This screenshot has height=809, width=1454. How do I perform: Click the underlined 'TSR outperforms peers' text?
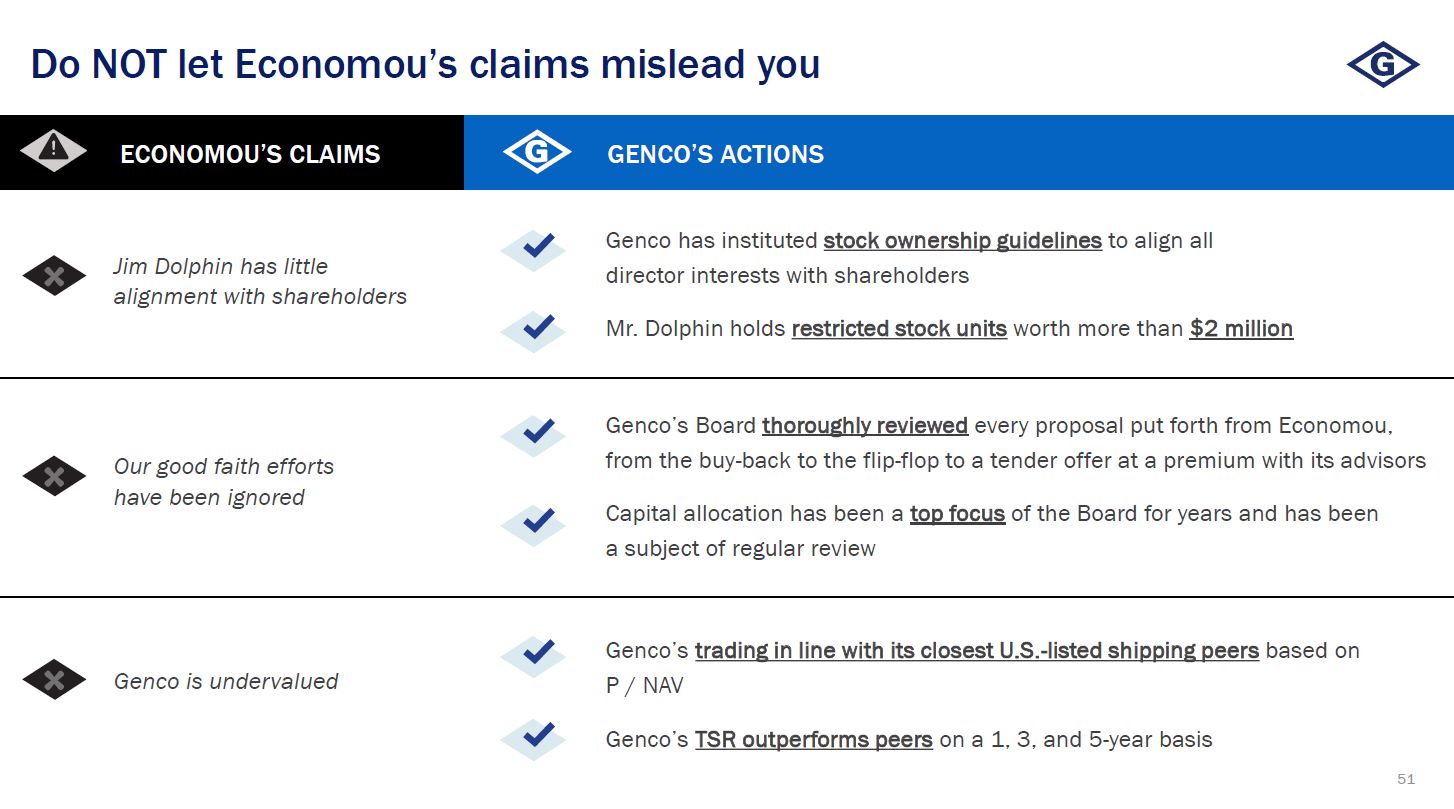click(x=814, y=740)
